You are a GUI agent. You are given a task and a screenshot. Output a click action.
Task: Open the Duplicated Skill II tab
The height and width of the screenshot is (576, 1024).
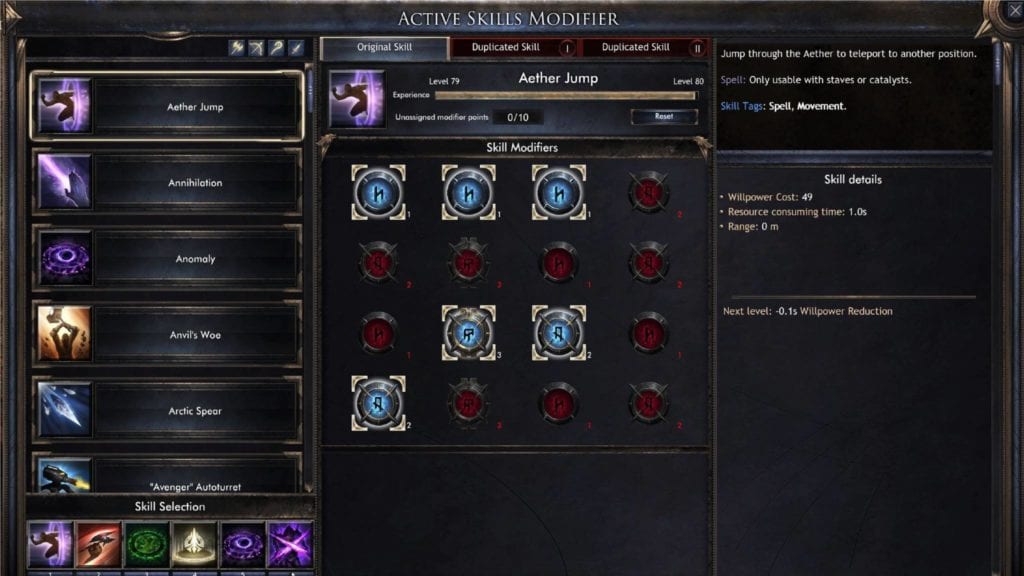tap(645, 48)
